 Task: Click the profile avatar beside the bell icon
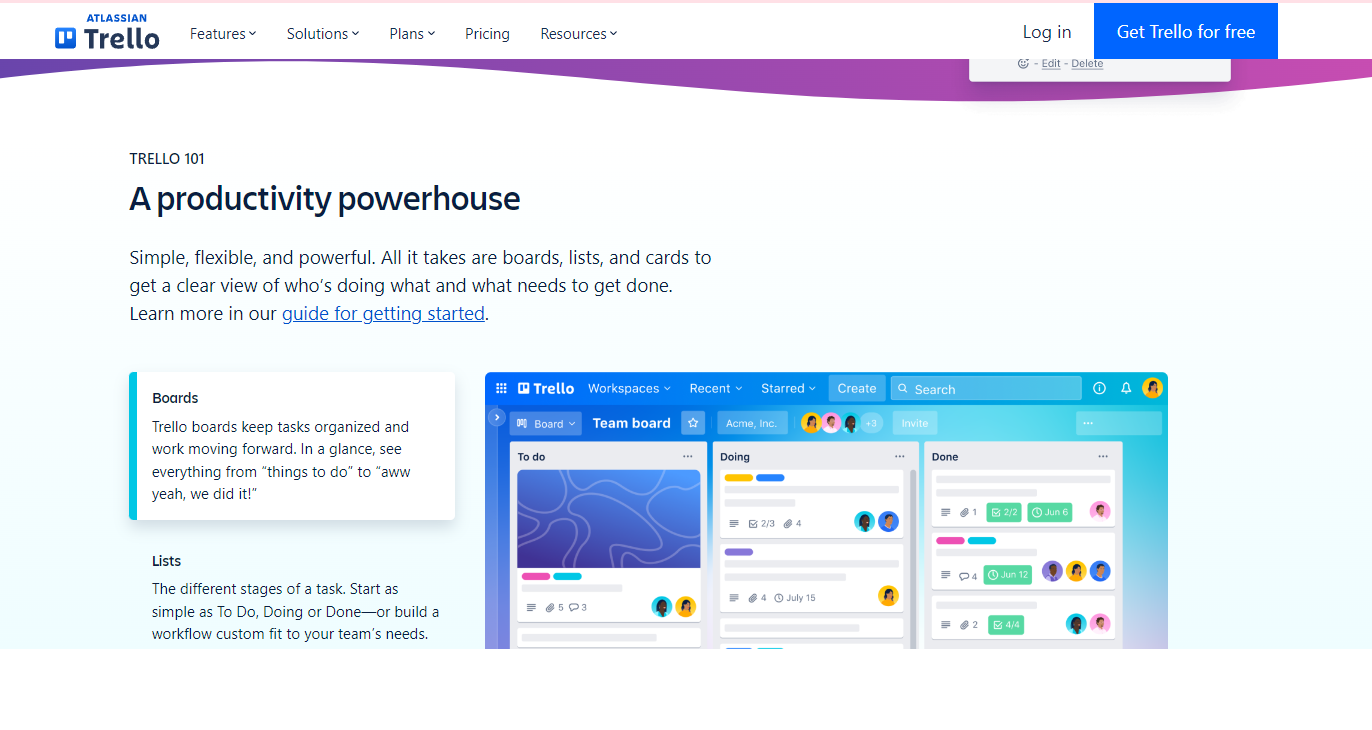pyautogui.click(x=1153, y=388)
